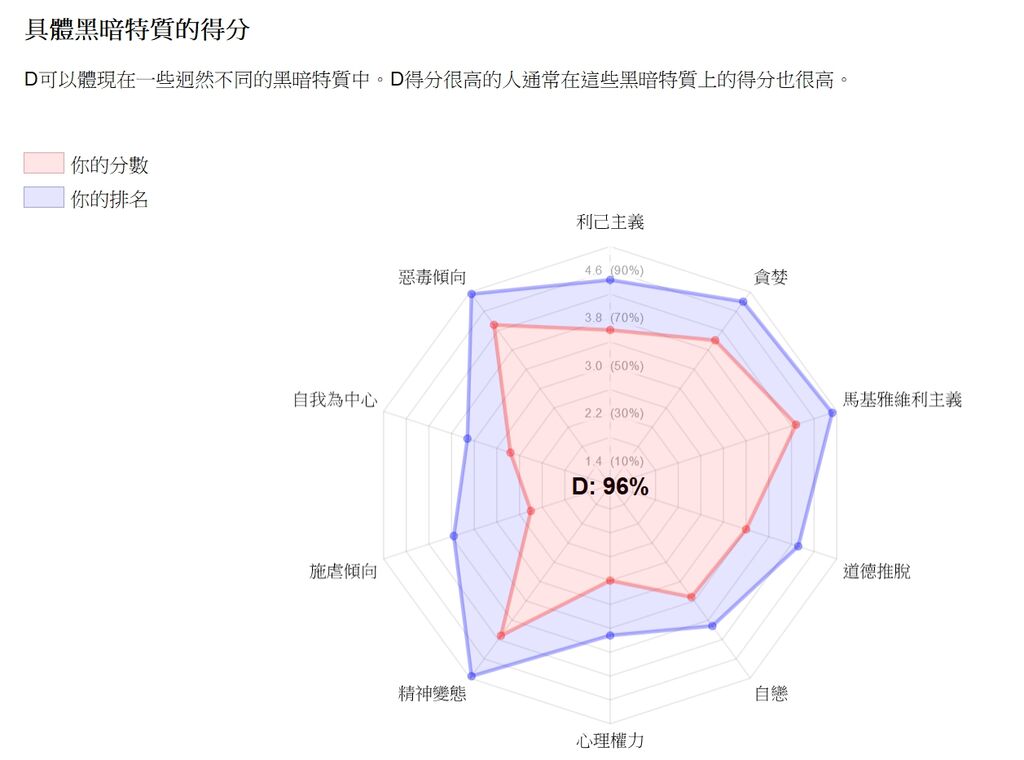This screenshot has width=1024, height=760.
Task: Select the red point on 利己主義 axis
Action: tap(610, 330)
